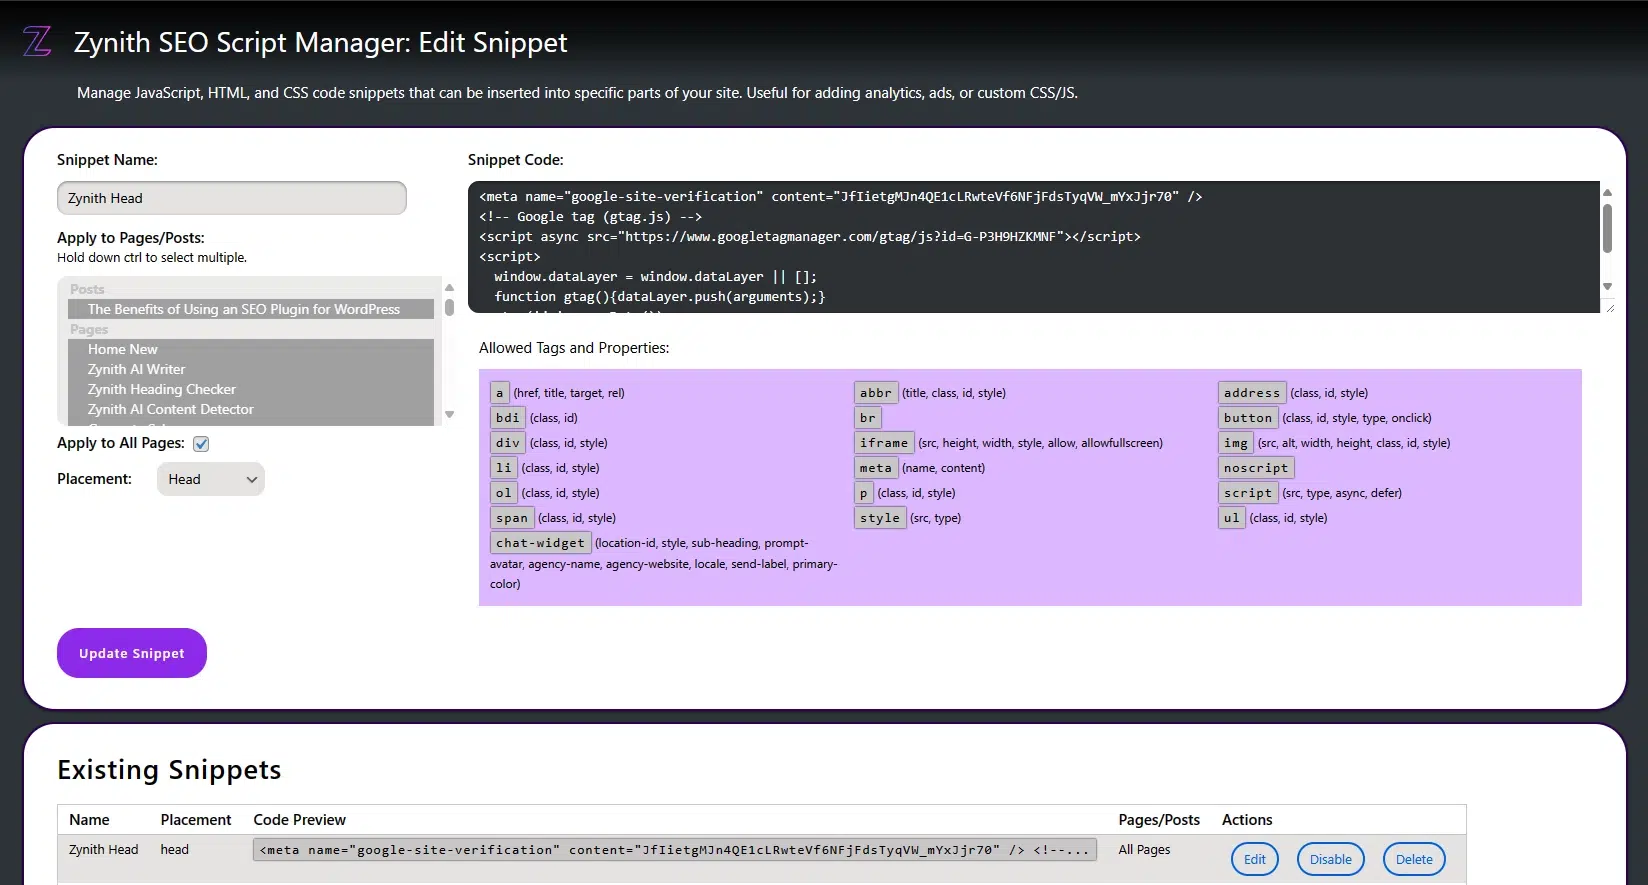The height and width of the screenshot is (885, 1648).
Task: Click the 'head' placement cell in snippets table
Action: coord(175,849)
